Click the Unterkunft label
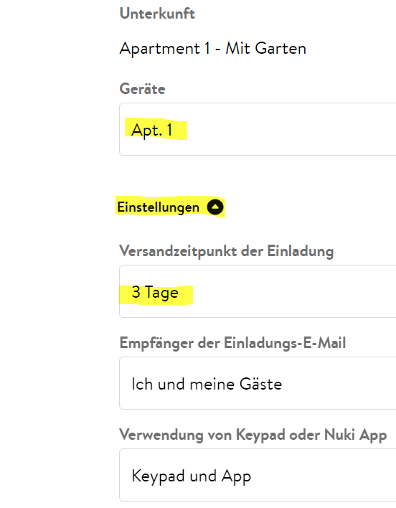 (157, 14)
